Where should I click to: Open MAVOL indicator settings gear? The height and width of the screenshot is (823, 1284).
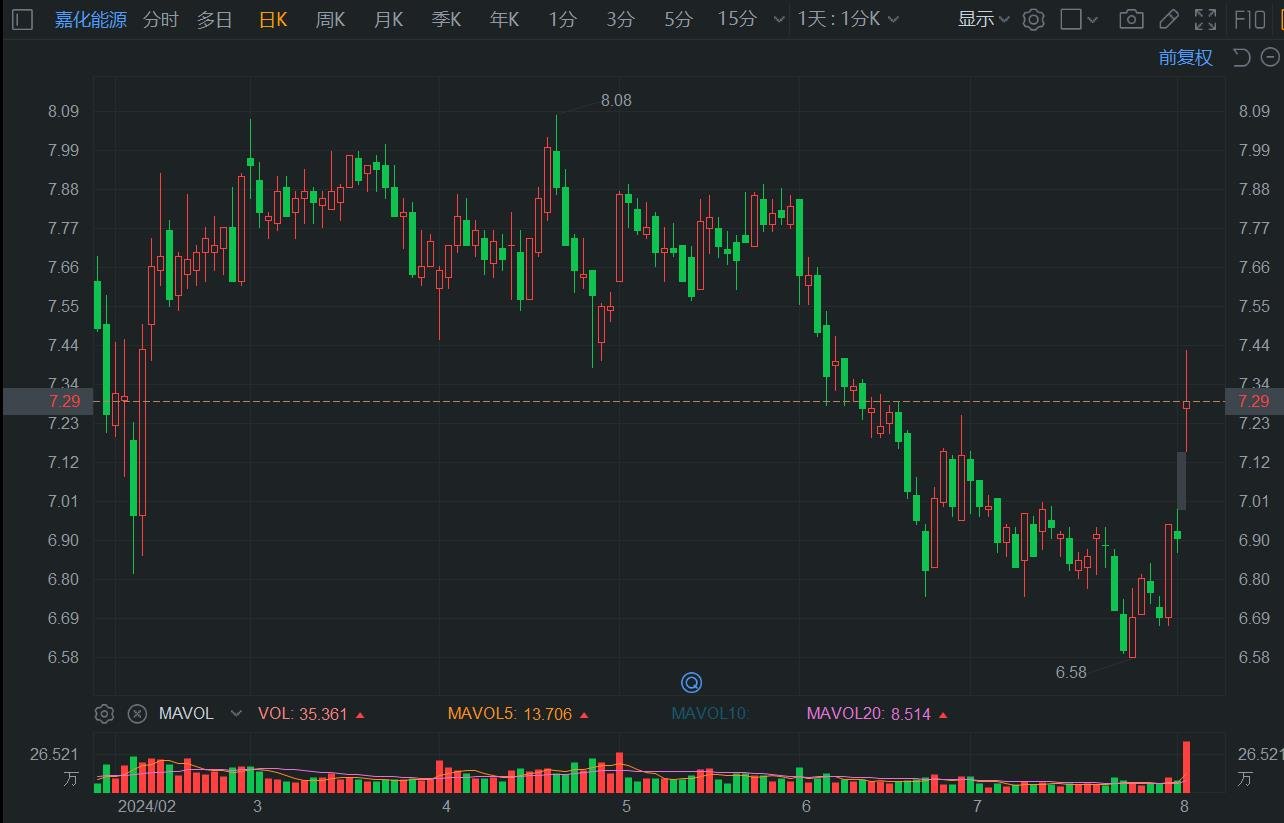(104, 713)
